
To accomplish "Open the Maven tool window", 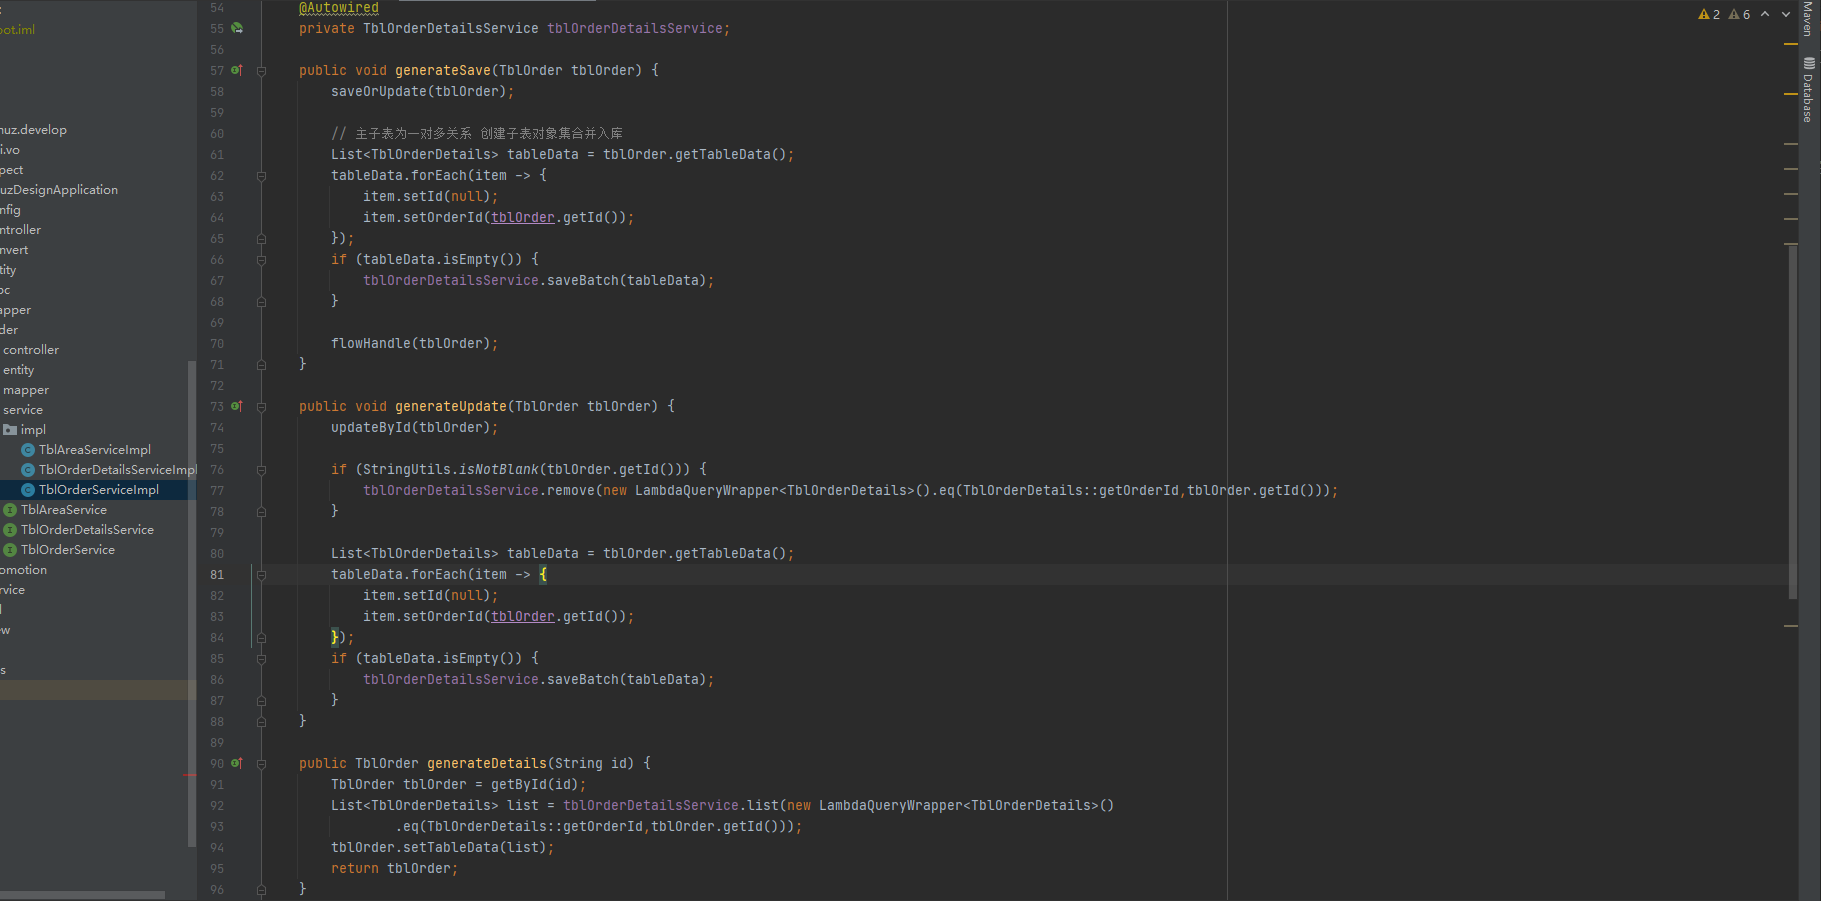I will (x=1808, y=18).
